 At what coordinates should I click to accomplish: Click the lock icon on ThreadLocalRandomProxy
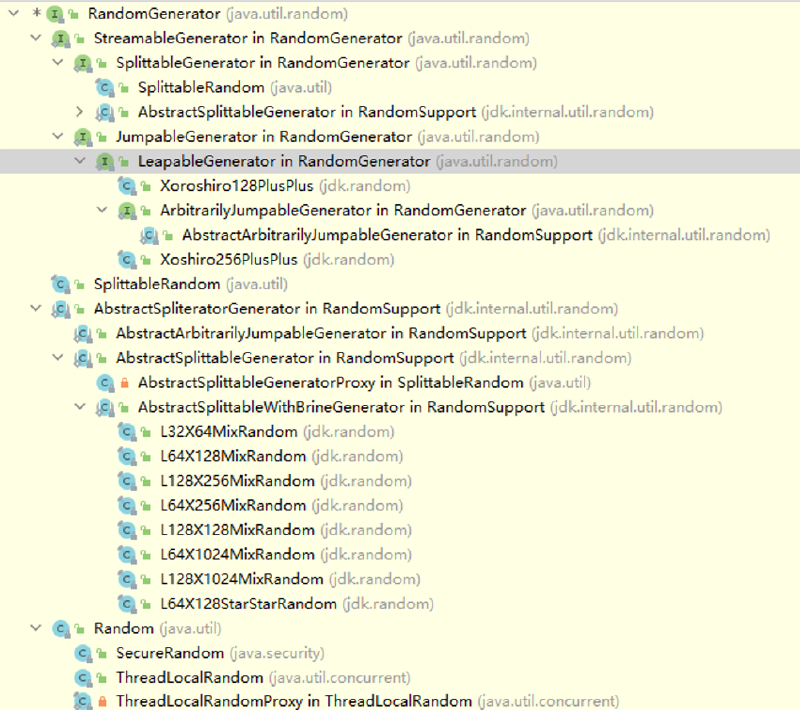pos(103,702)
